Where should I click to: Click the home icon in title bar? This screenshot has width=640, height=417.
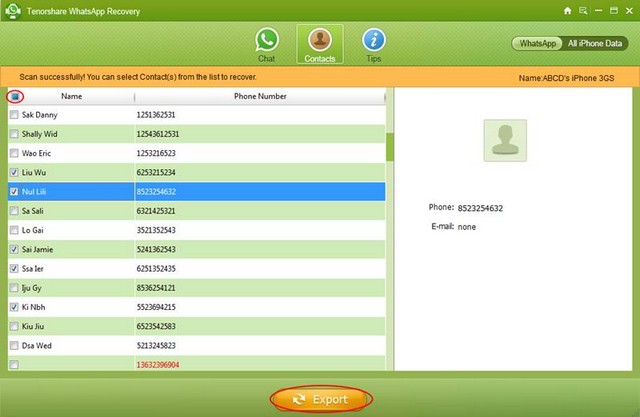(x=567, y=11)
